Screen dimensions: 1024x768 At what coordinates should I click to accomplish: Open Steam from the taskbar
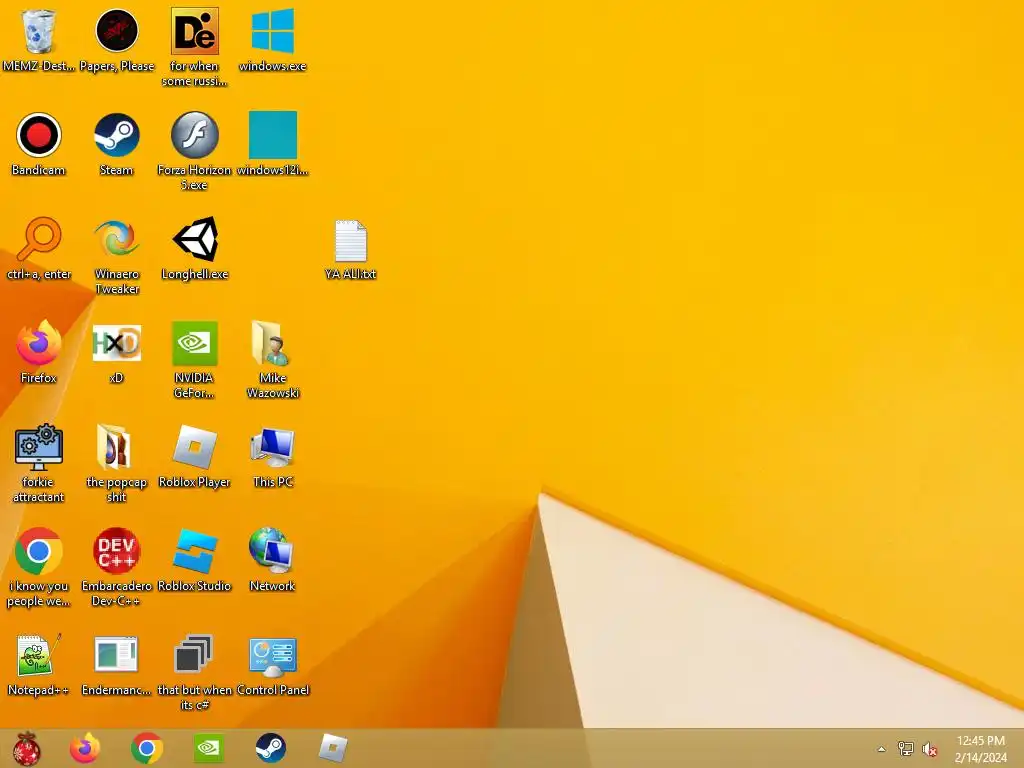point(270,748)
